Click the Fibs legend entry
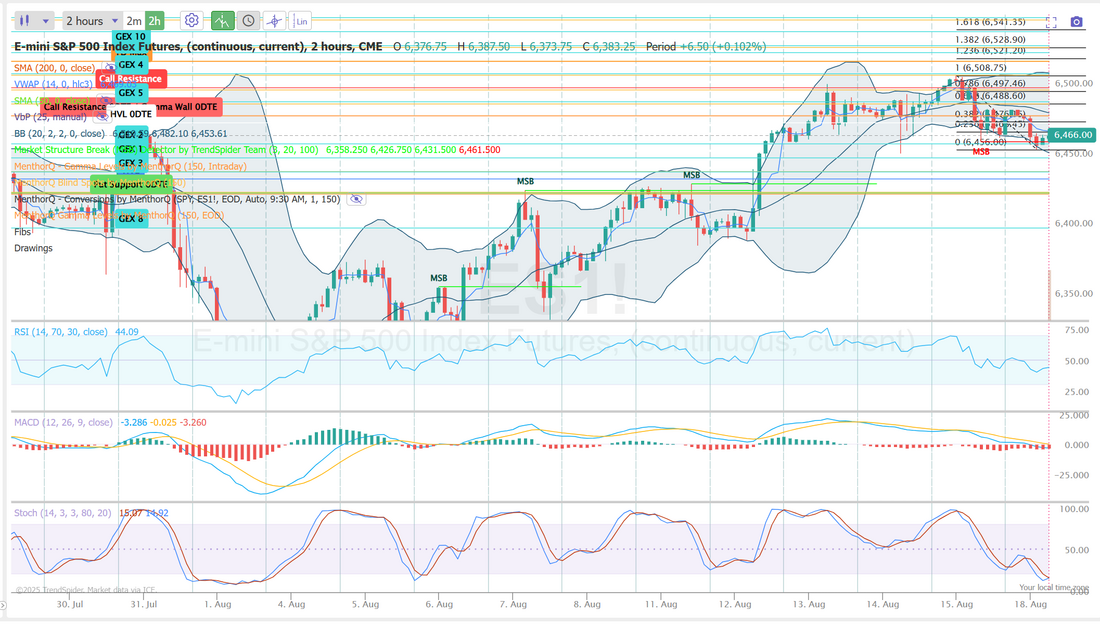This screenshot has height=625, width=1100. click(x=22, y=231)
